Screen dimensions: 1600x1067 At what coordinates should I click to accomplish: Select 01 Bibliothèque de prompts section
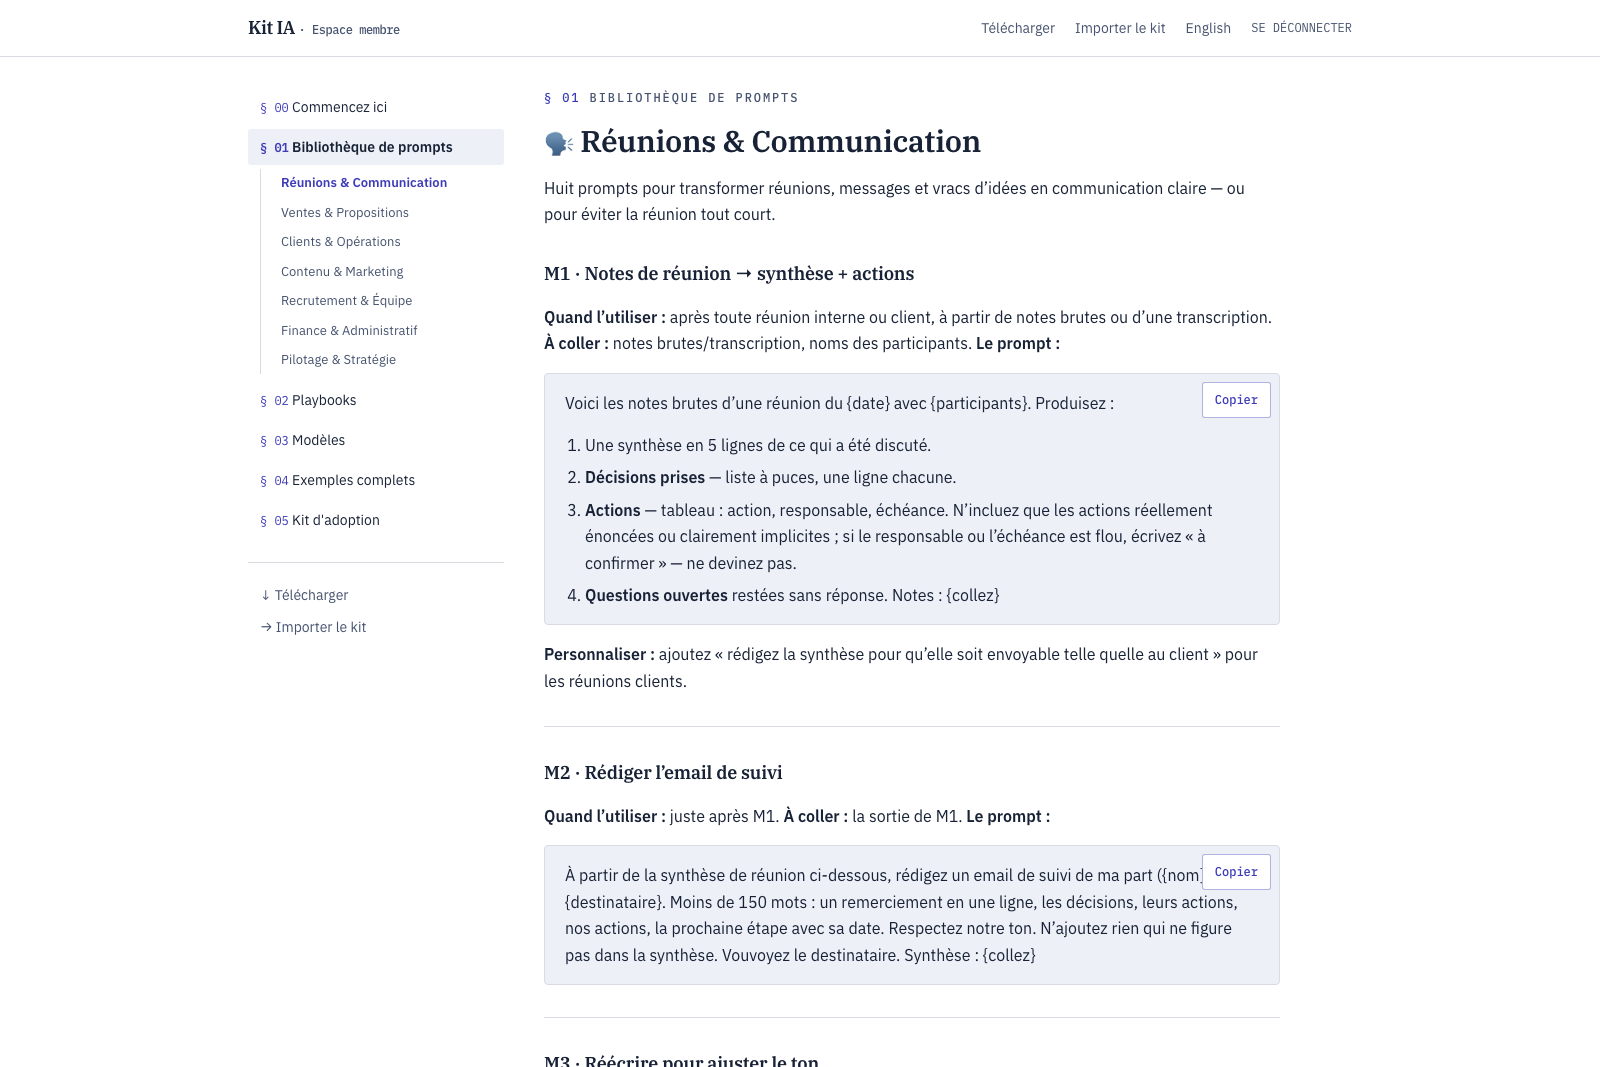click(376, 147)
